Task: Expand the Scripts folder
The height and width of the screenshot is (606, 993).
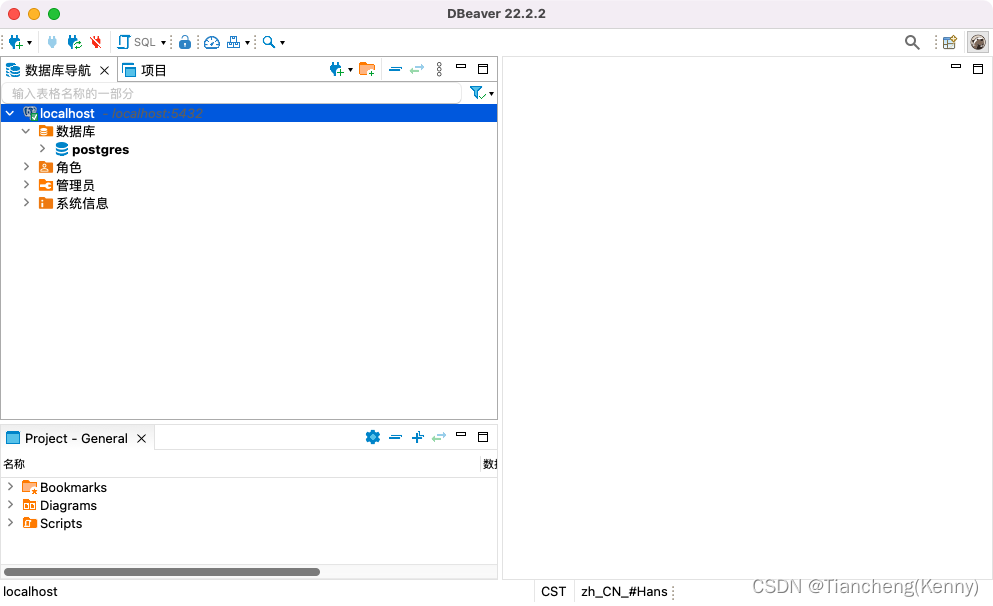Action: click(10, 522)
